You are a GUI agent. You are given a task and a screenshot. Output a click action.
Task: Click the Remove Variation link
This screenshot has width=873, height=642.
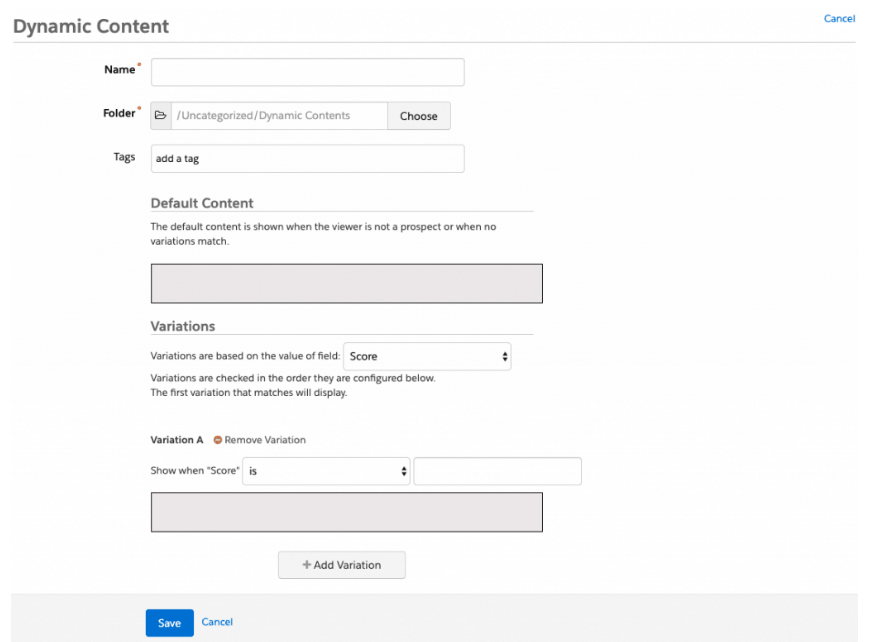coord(265,440)
